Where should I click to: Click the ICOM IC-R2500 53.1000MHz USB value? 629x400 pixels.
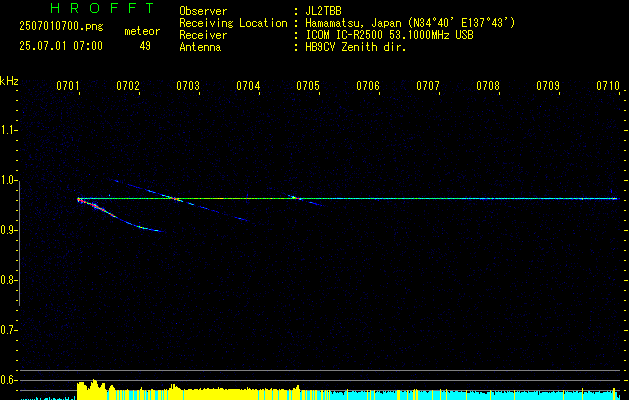point(389,35)
